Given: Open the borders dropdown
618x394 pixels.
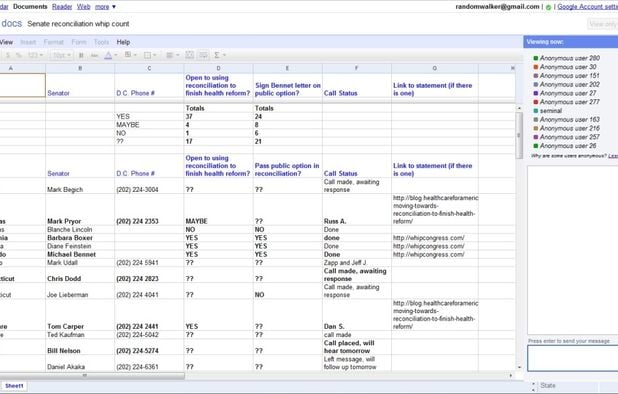Looking at the screenshot, I should (x=150, y=55).
